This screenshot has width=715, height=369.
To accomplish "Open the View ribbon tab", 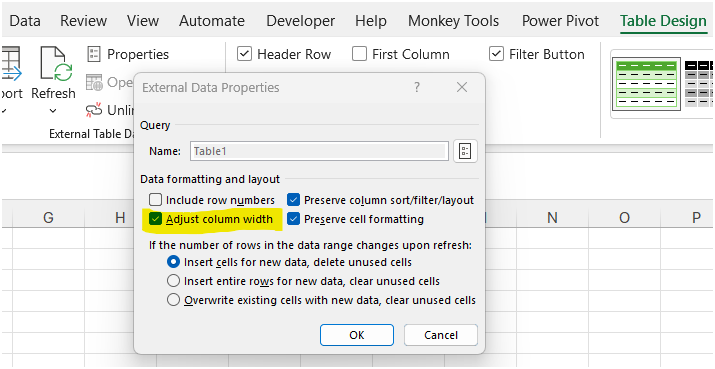I will pos(143,21).
